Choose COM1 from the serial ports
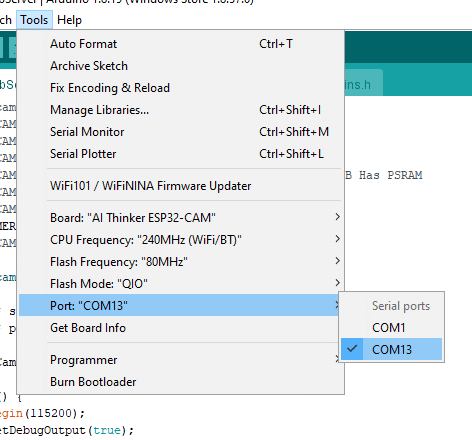 392,327
